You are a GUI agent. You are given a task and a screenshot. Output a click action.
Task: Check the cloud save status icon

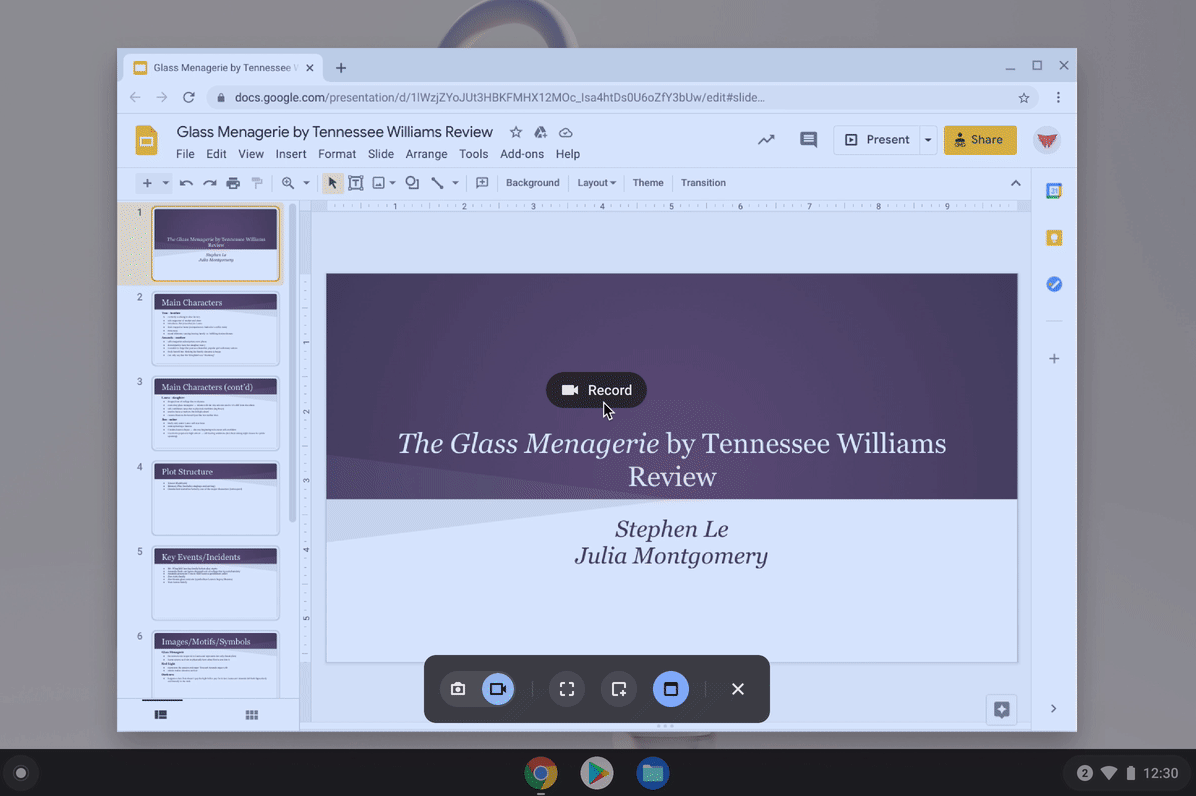tap(566, 133)
